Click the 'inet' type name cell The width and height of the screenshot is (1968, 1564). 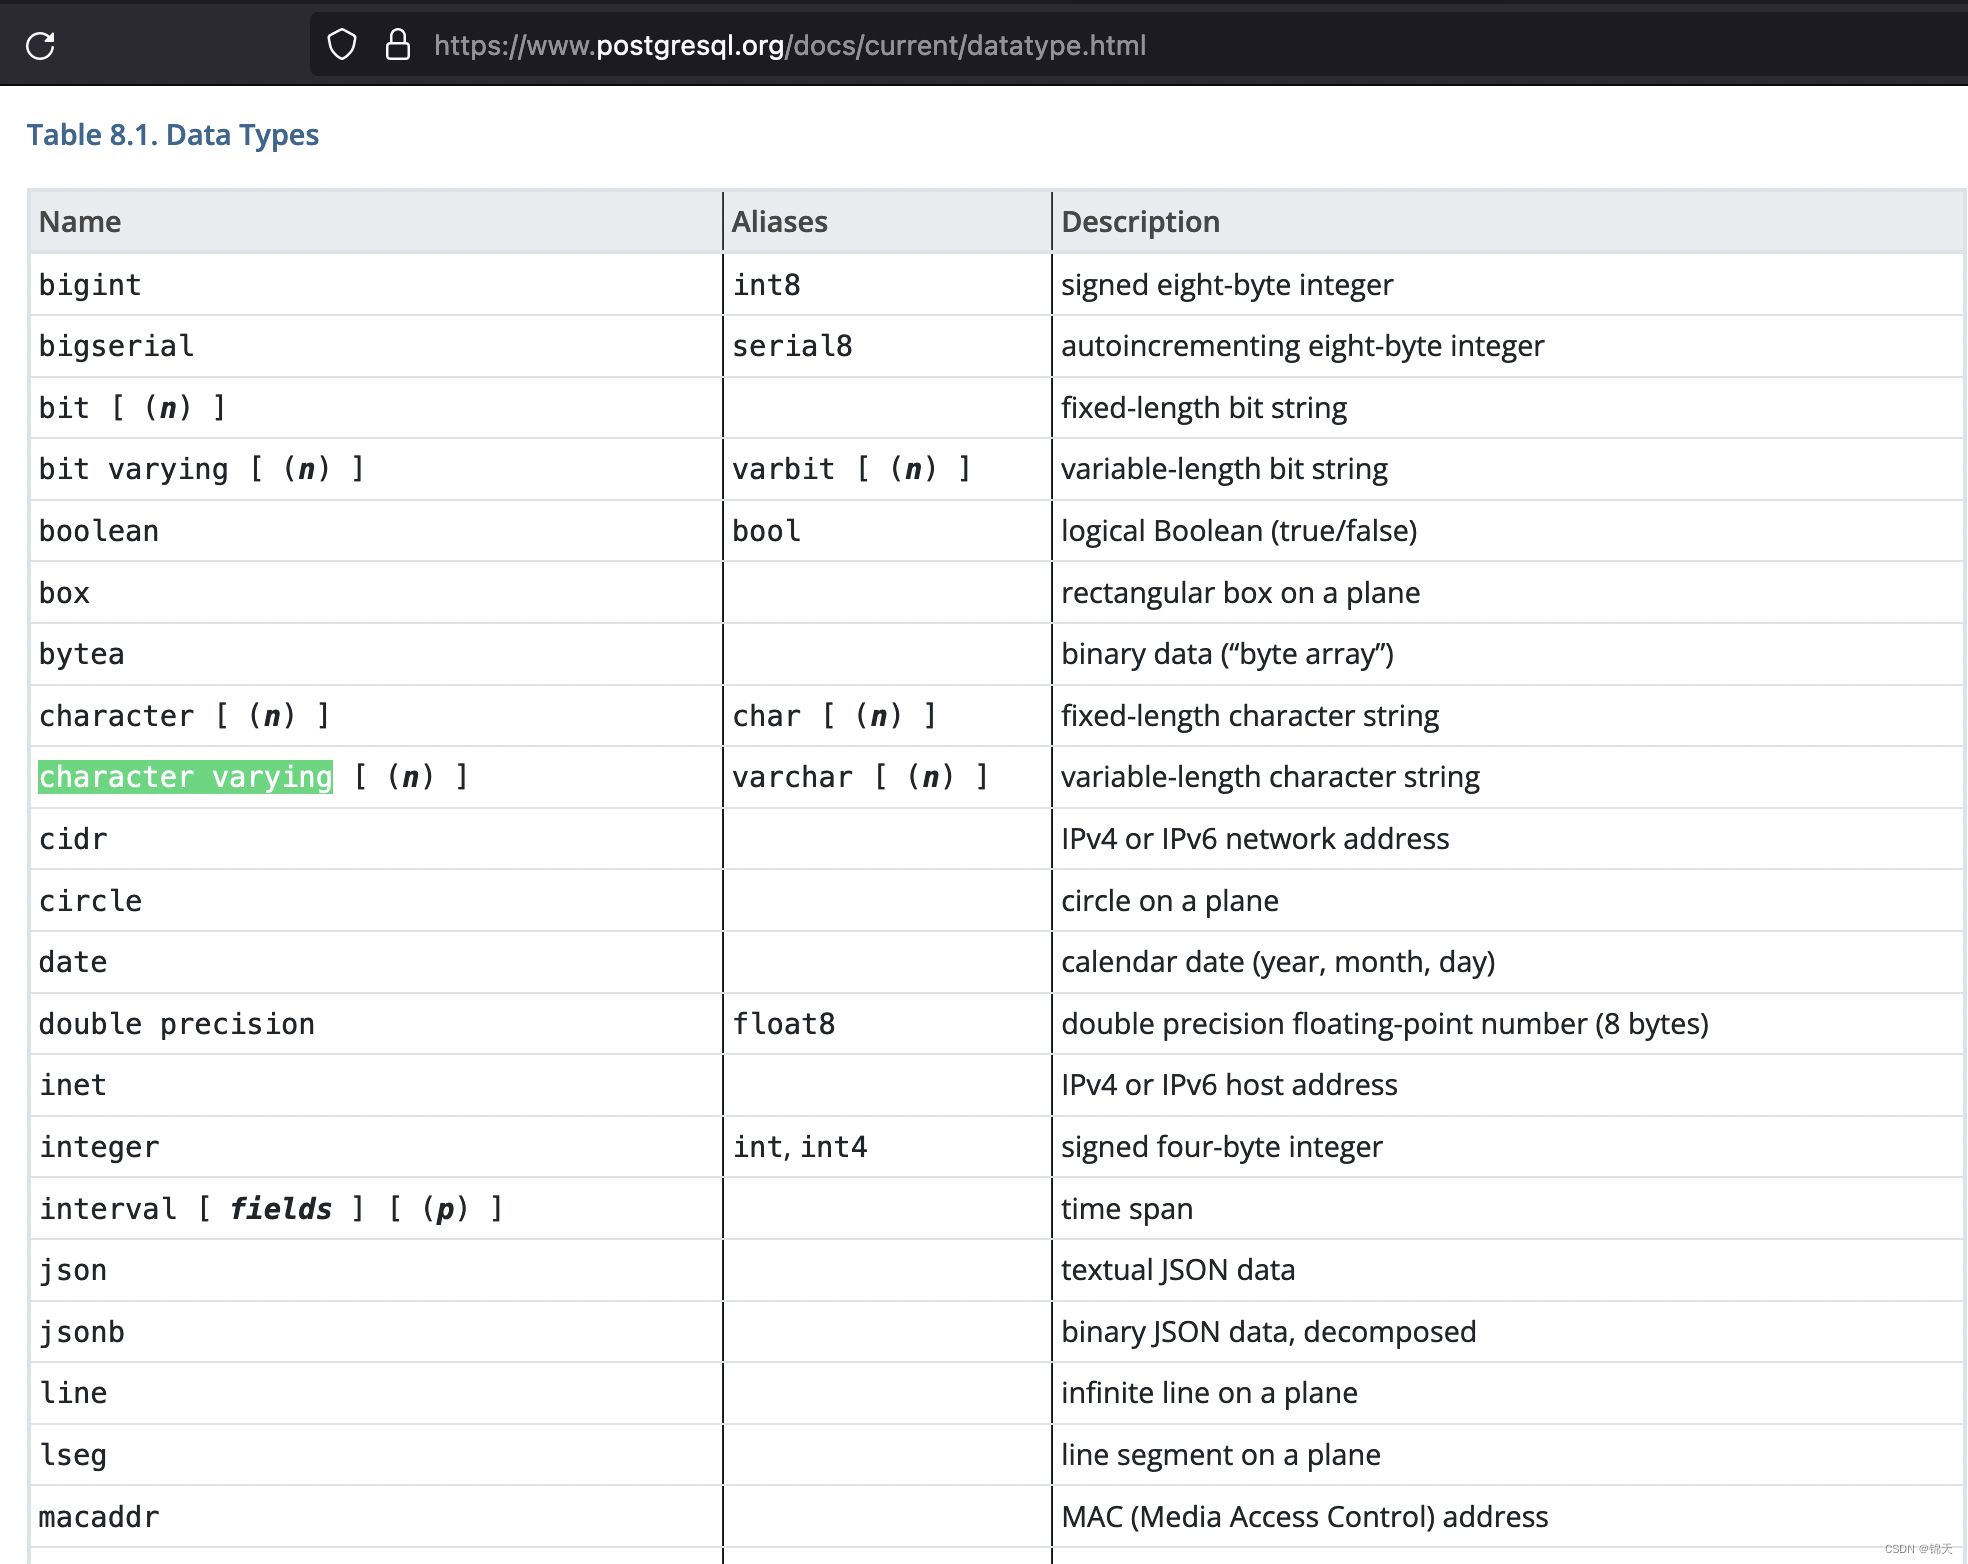tap(72, 1084)
